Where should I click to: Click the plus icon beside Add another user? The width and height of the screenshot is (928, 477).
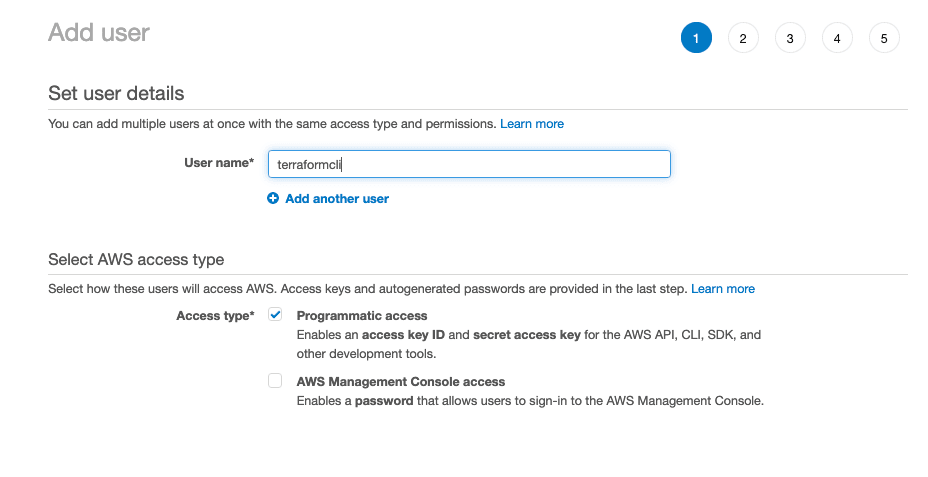click(x=273, y=199)
